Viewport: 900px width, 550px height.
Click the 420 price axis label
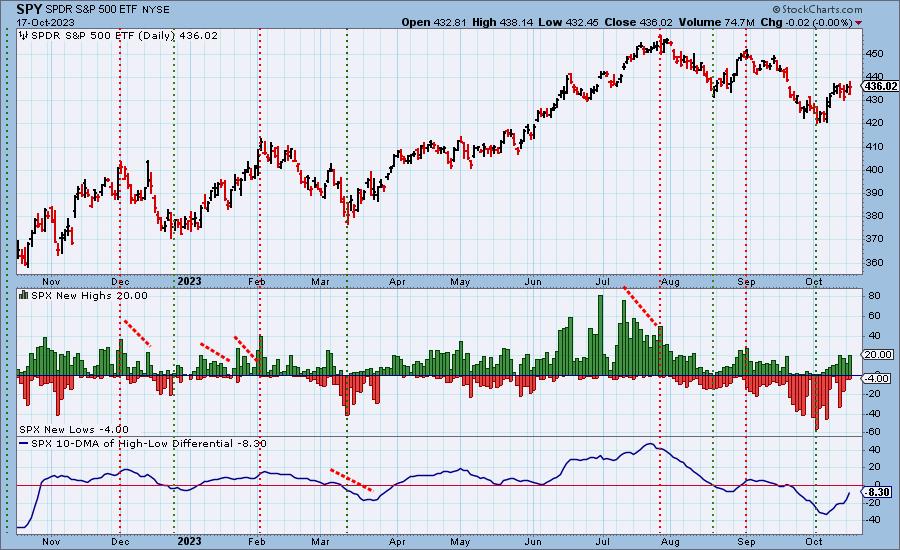[x=875, y=123]
